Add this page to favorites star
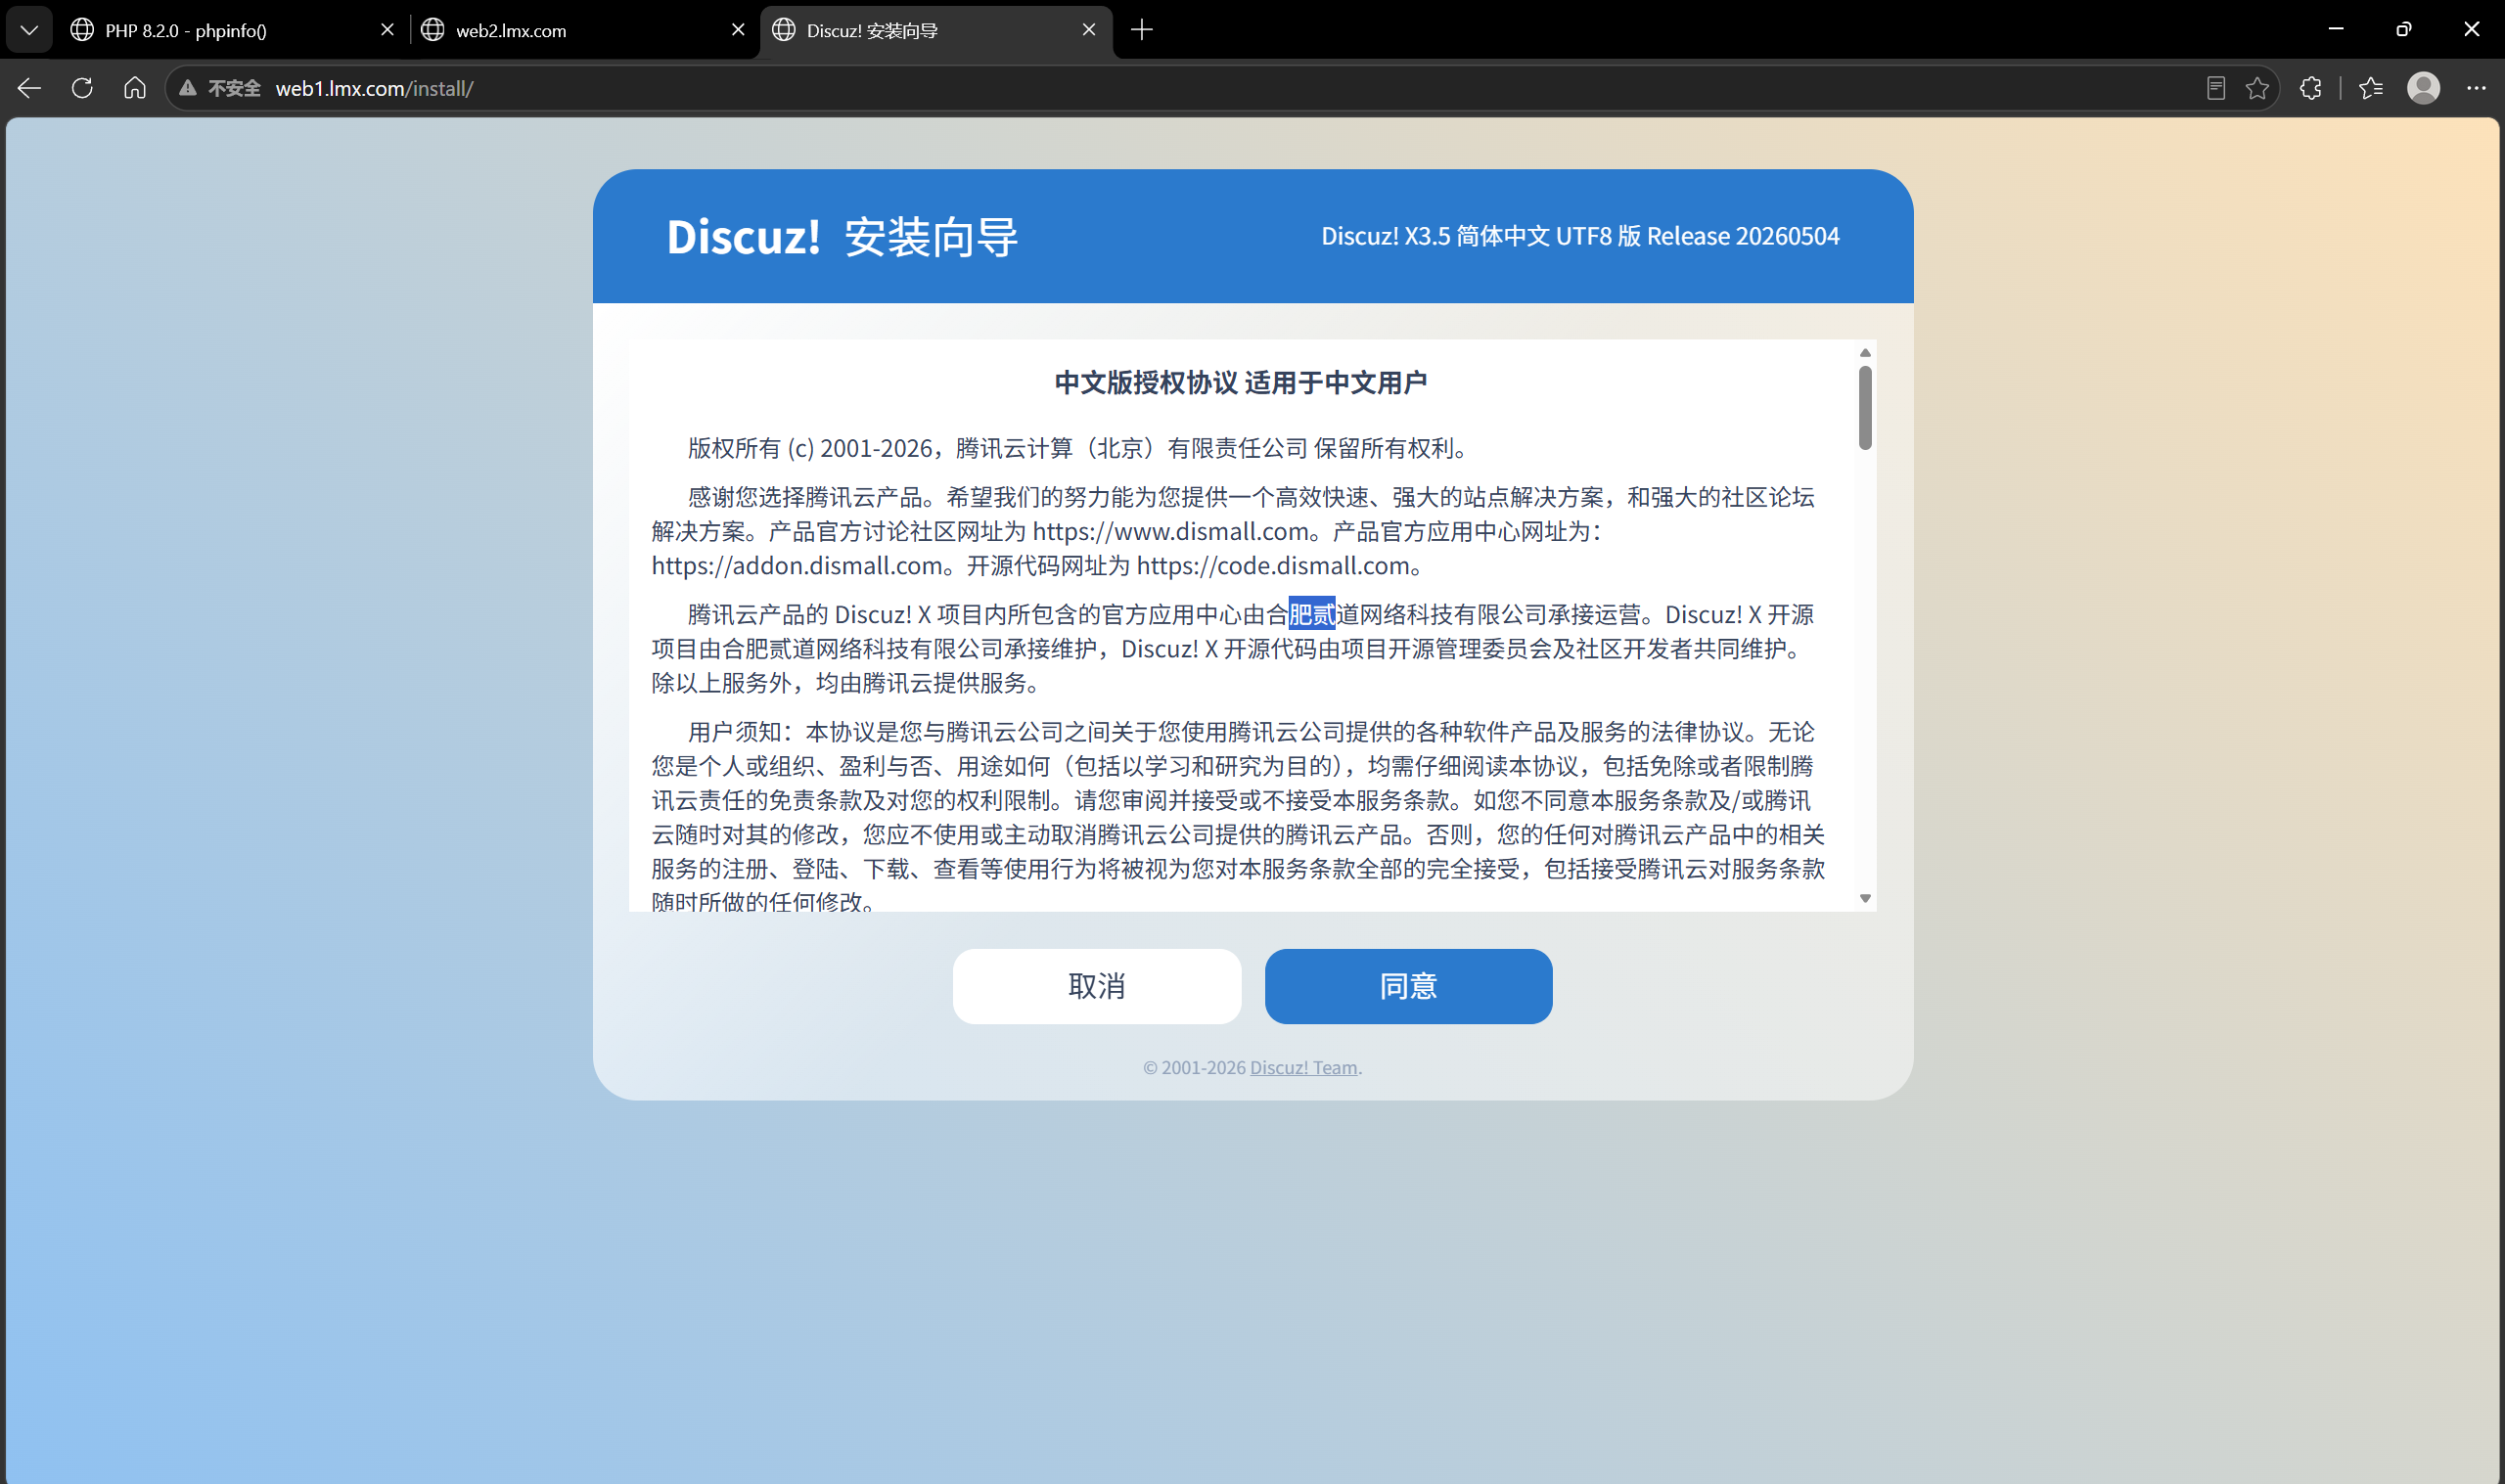This screenshot has width=2505, height=1484. 2257,88
